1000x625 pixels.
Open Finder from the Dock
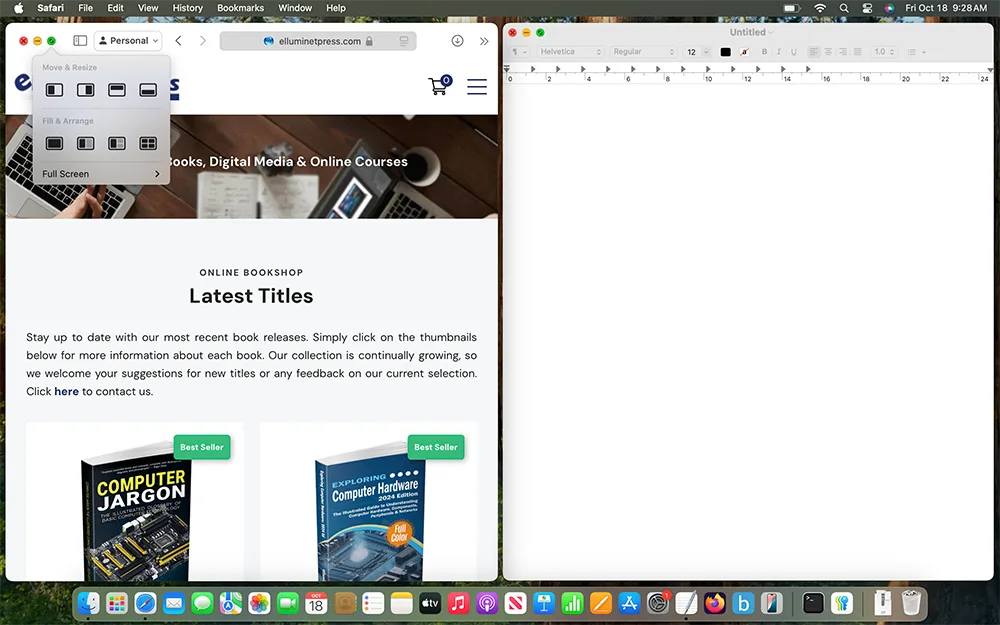[89, 603]
